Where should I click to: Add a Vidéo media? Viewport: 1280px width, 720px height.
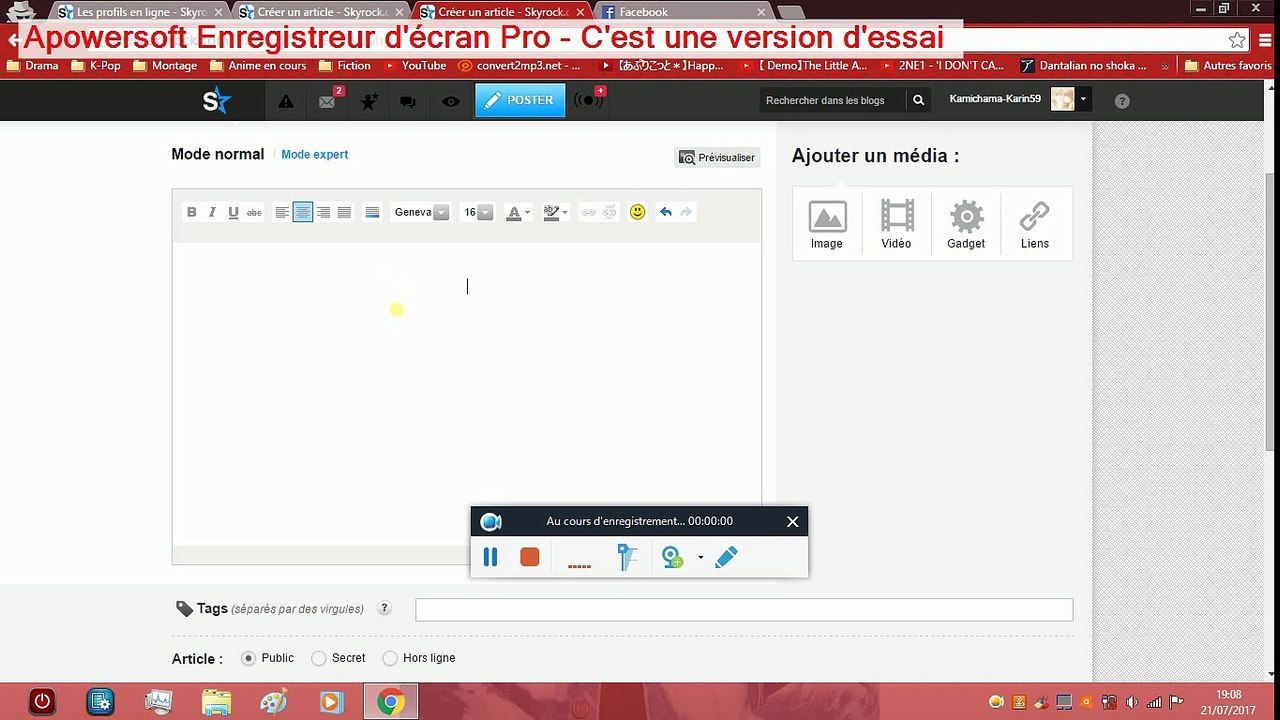click(897, 224)
